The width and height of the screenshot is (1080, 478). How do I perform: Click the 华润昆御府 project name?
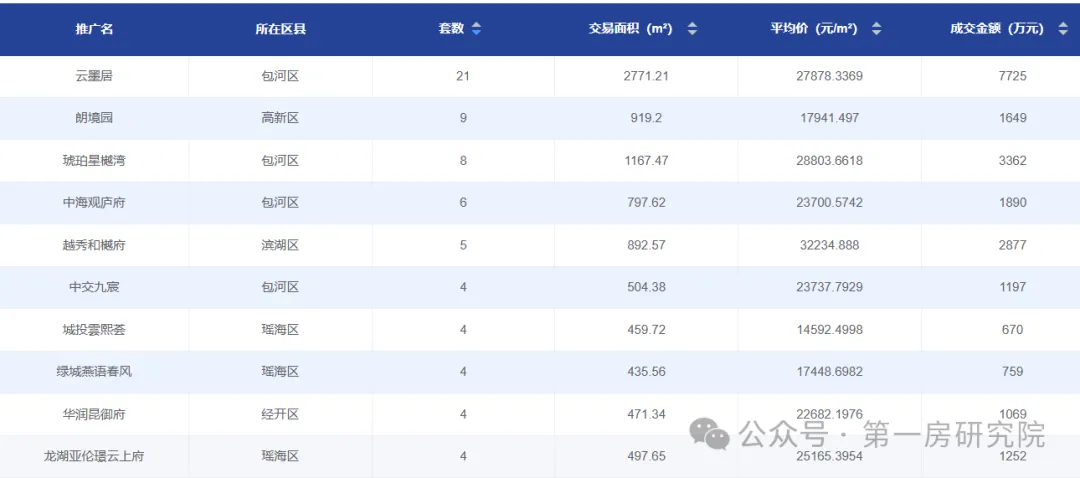[94, 414]
